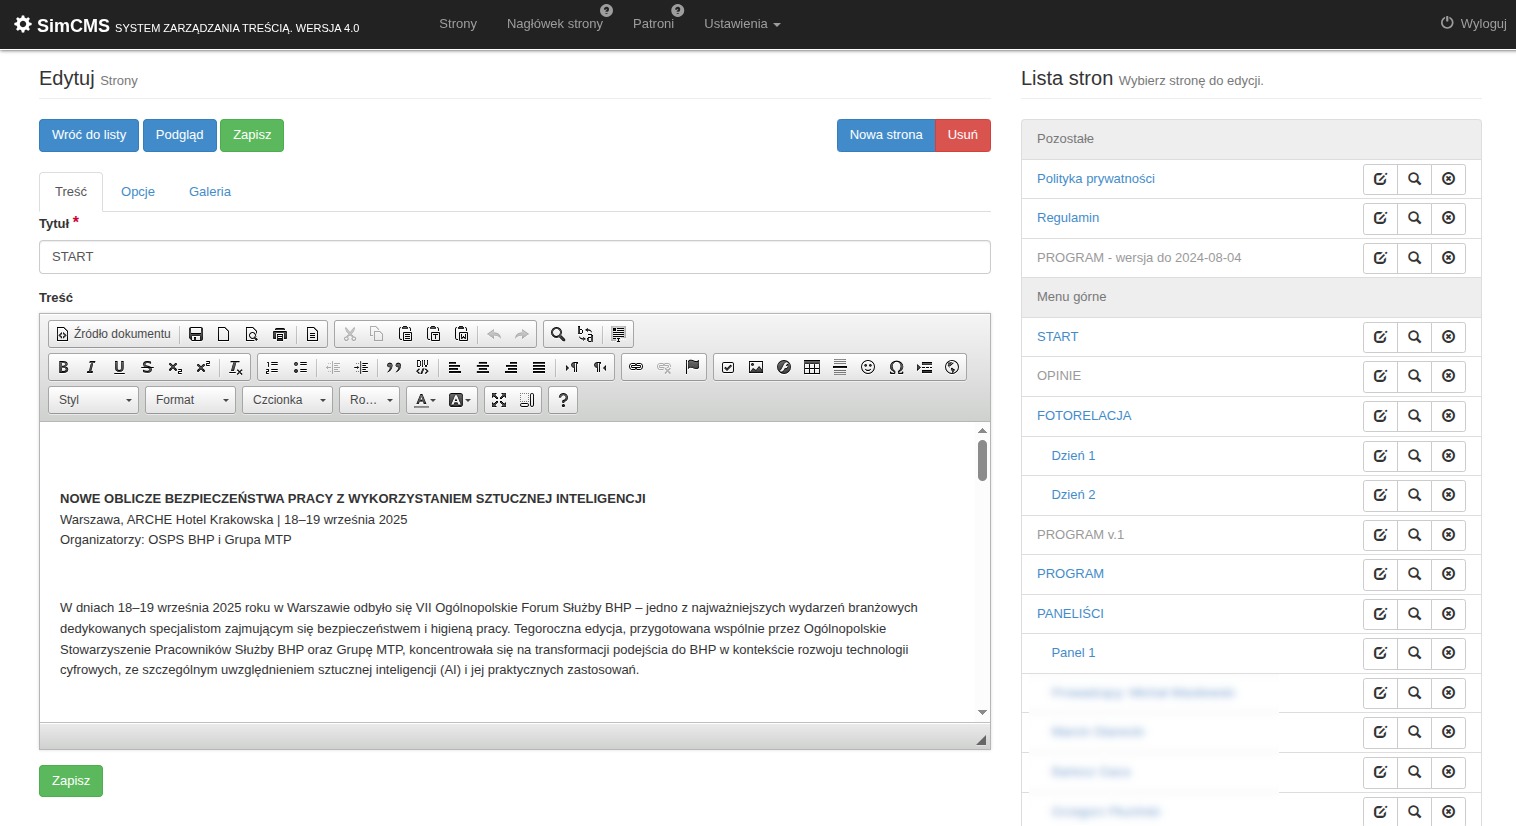Screen dimensions: 1516x826
Task: Open Polityka prywatności page link
Action: pos(1095,179)
